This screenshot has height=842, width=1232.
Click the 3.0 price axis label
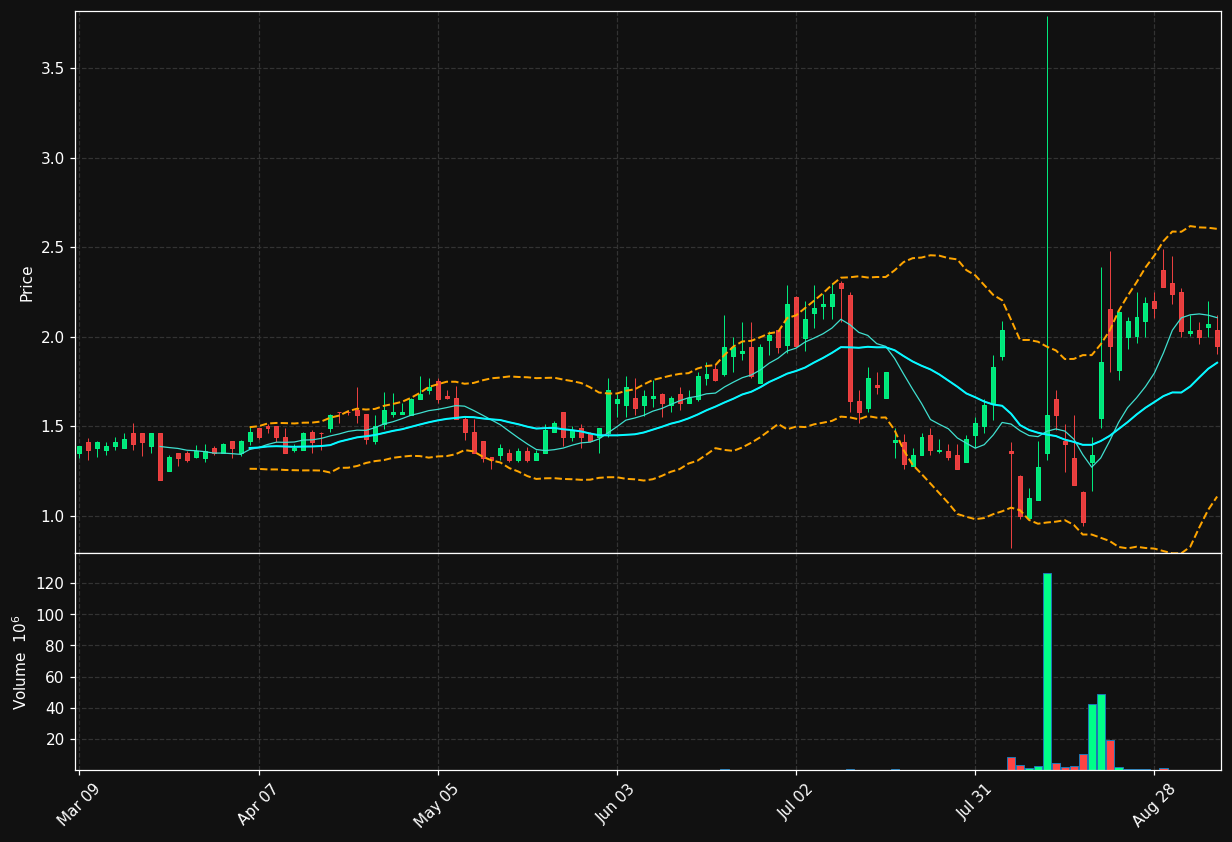click(52, 158)
